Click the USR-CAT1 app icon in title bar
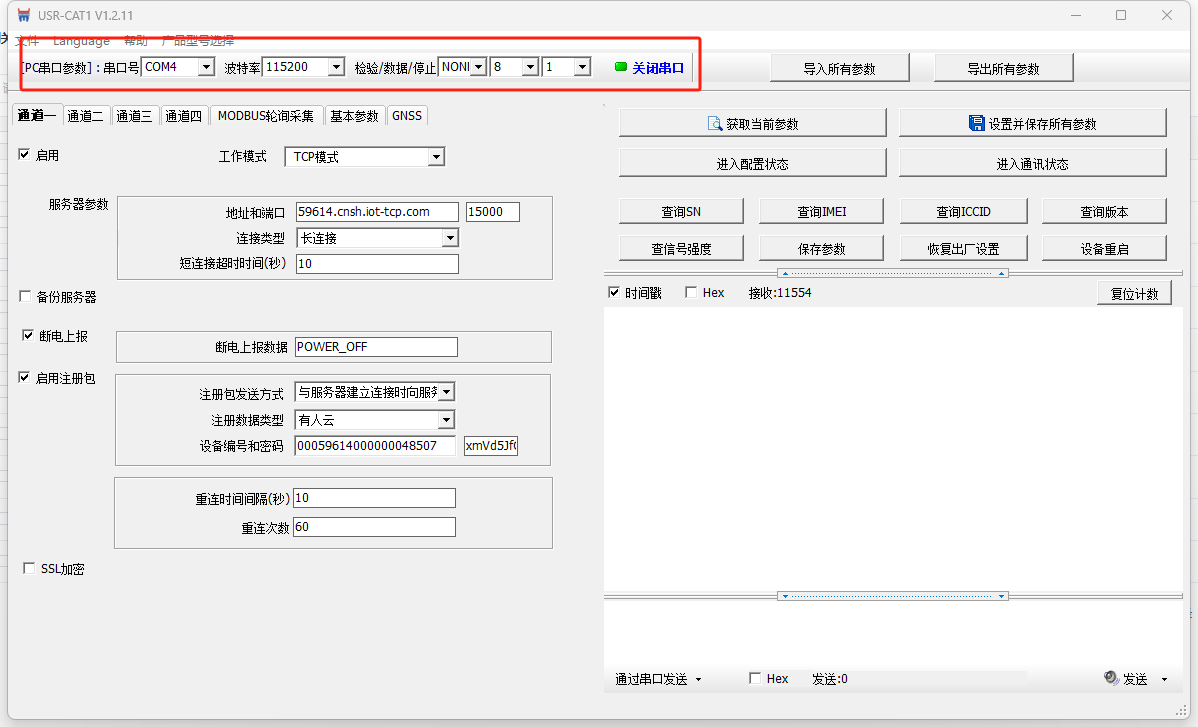 pos(24,15)
